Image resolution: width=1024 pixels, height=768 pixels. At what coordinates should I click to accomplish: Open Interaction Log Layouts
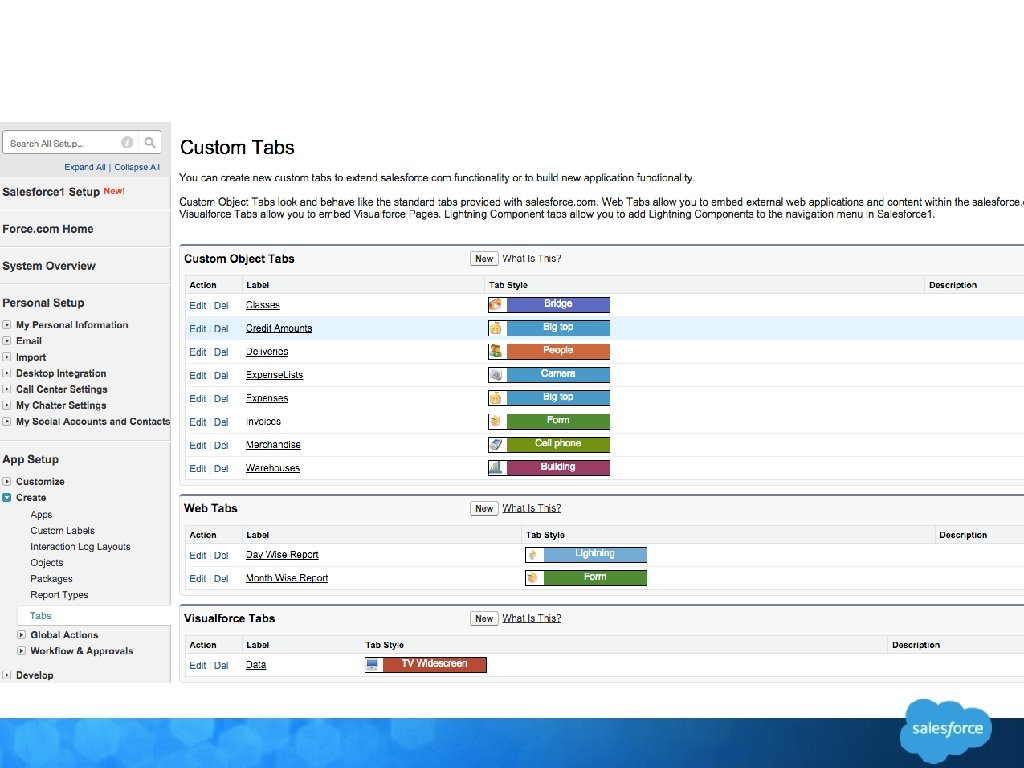(80, 547)
